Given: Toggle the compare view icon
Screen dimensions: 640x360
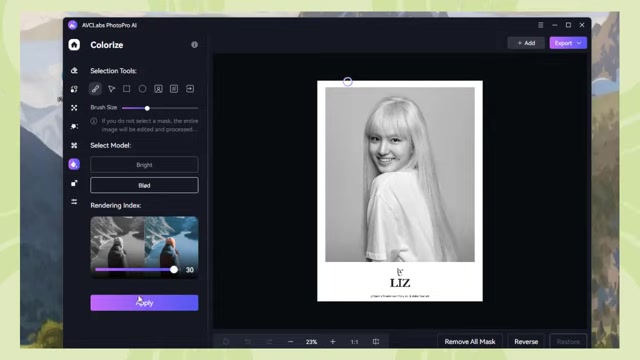Looking at the screenshot, I should [x=376, y=342].
